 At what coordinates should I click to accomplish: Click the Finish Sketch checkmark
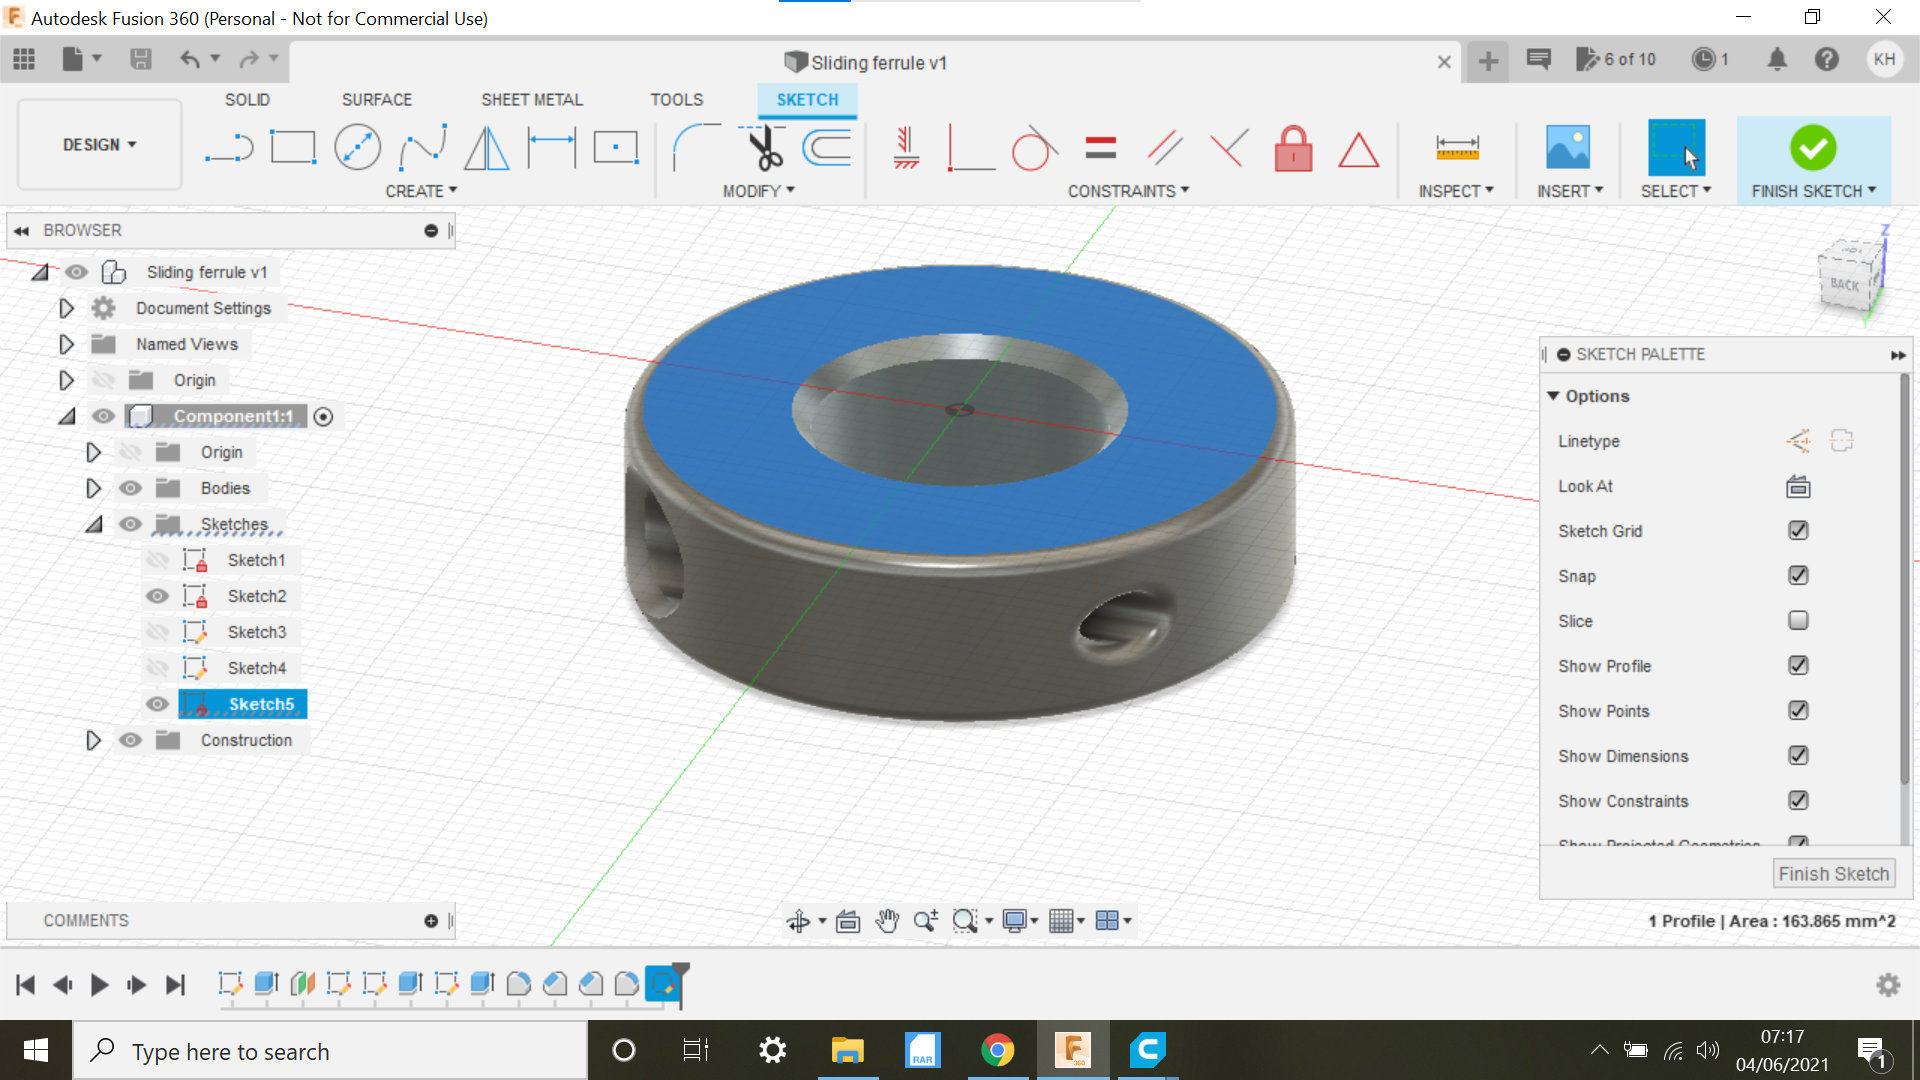point(1813,148)
